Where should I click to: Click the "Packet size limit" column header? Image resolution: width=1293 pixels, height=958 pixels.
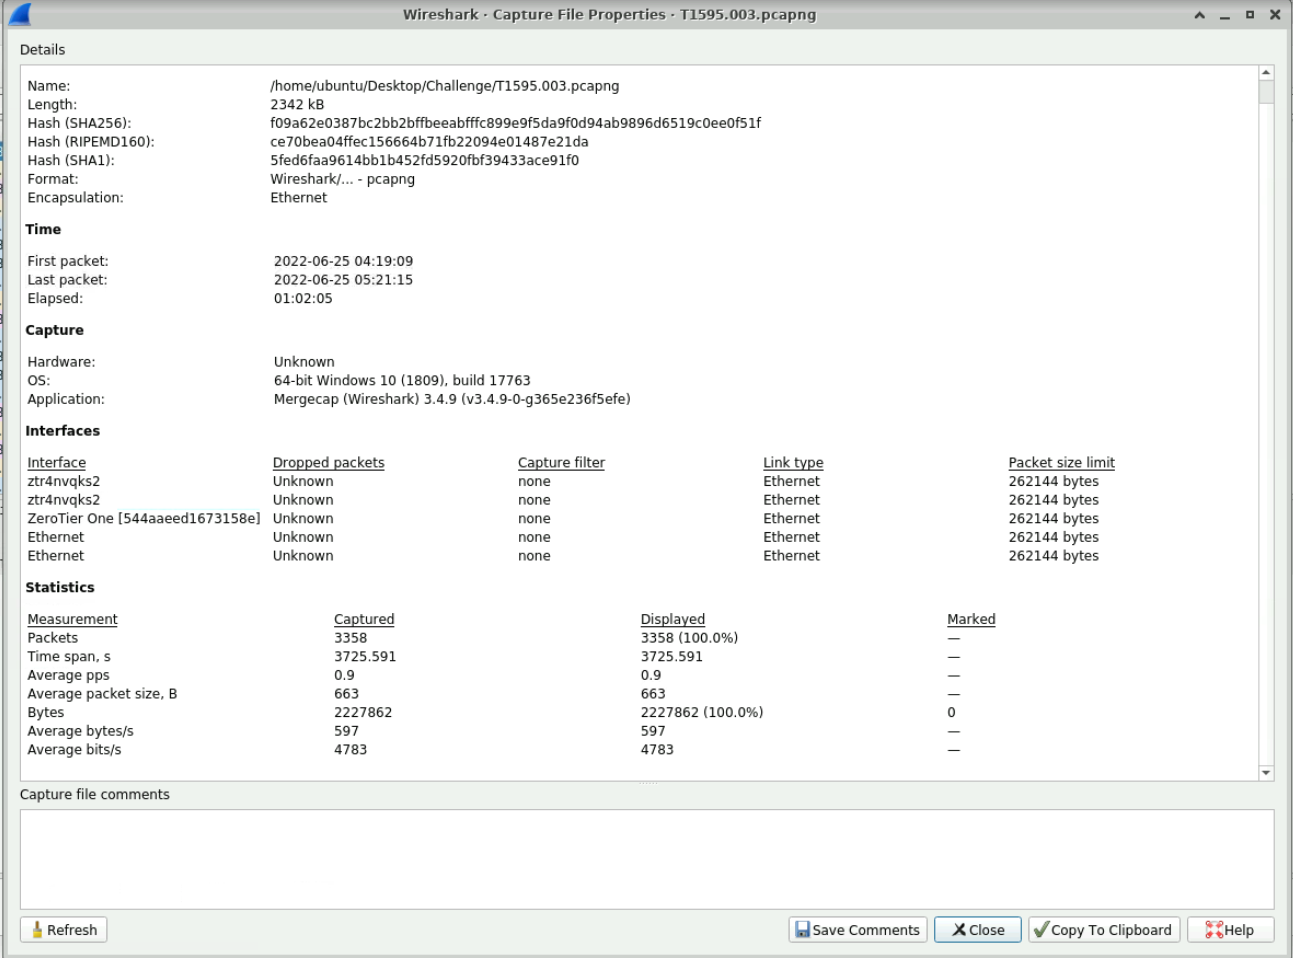1061,463
